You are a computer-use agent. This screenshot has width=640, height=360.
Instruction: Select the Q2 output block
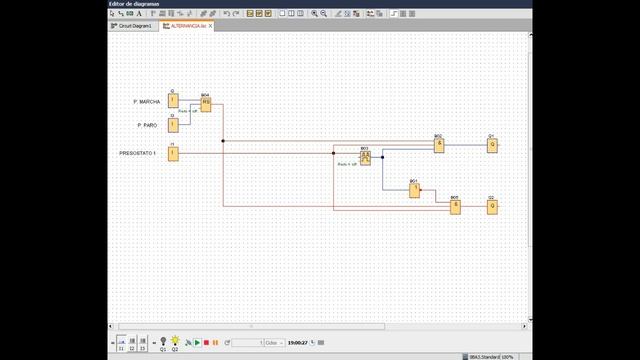(x=492, y=207)
